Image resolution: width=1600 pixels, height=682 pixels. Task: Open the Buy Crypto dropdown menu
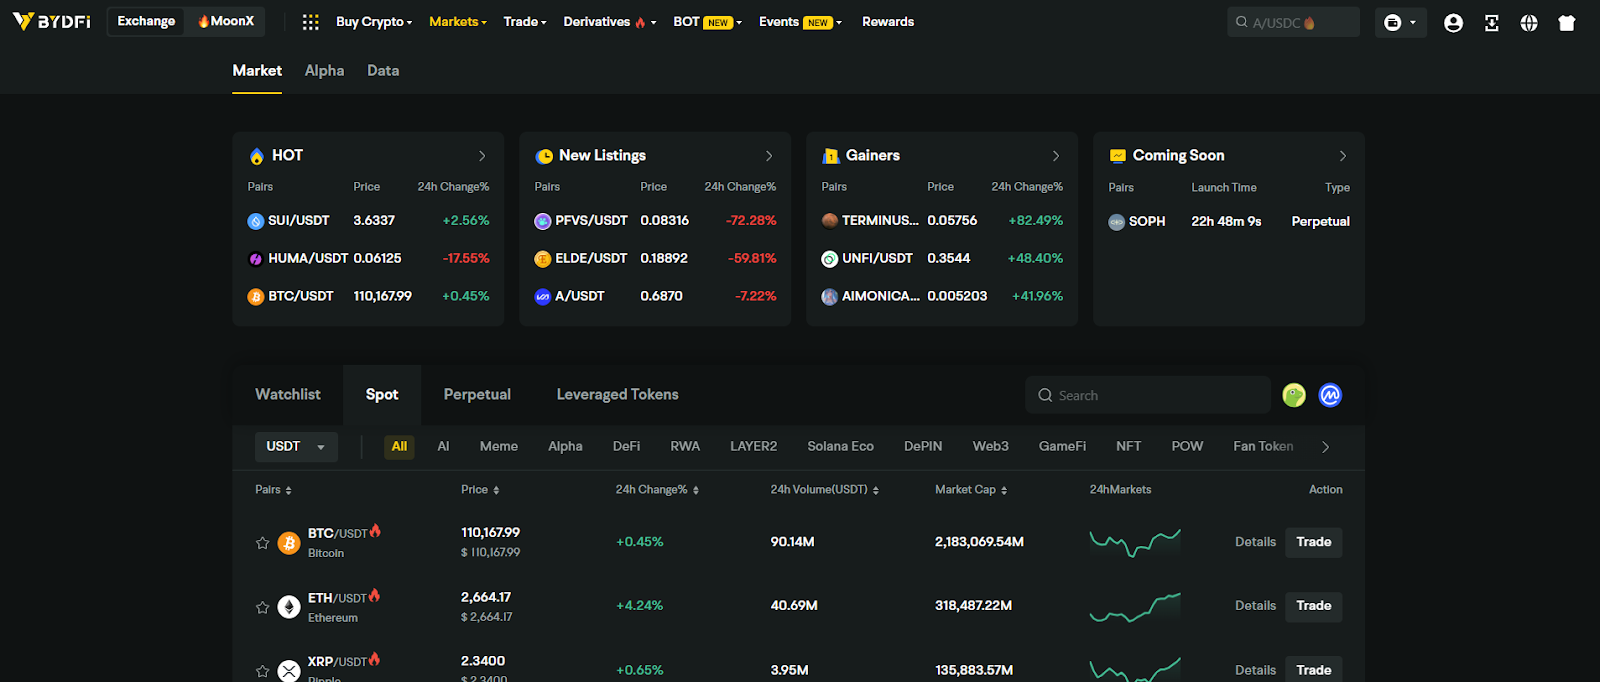click(x=374, y=22)
